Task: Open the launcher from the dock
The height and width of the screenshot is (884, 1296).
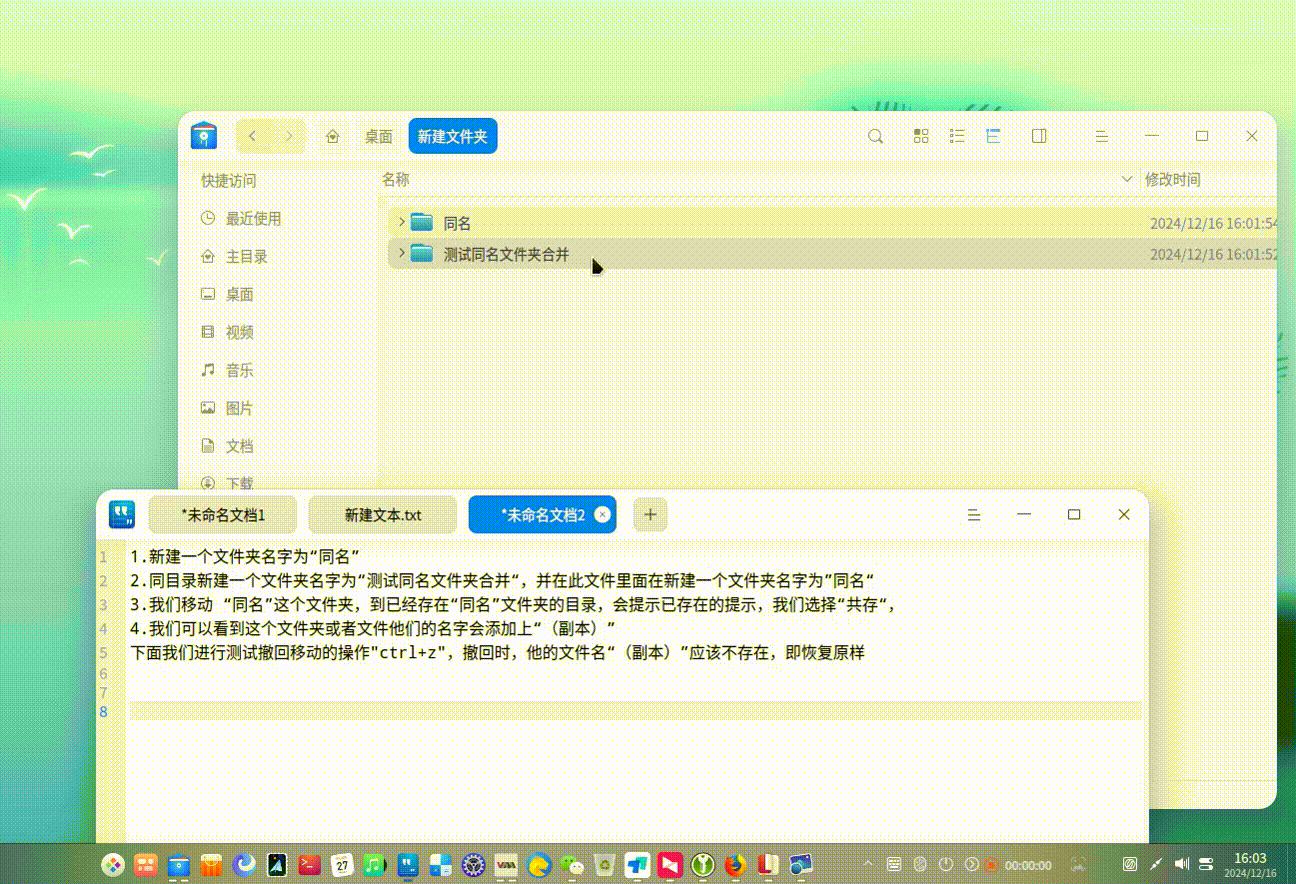Action: [x=113, y=865]
